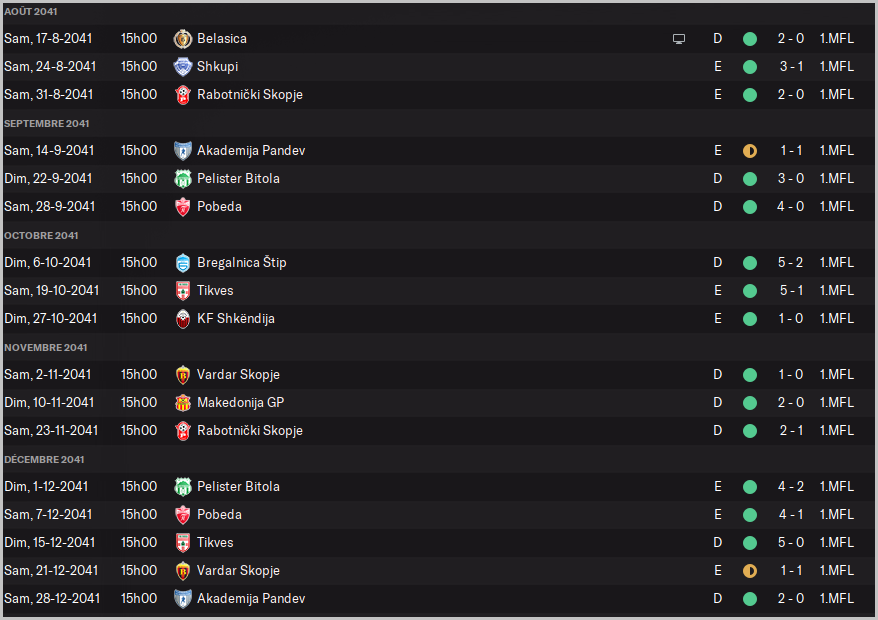The width and height of the screenshot is (878, 620).
Task: Click the Pobeda badge on 28-9-2041 fixture
Action: tap(182, 207)
